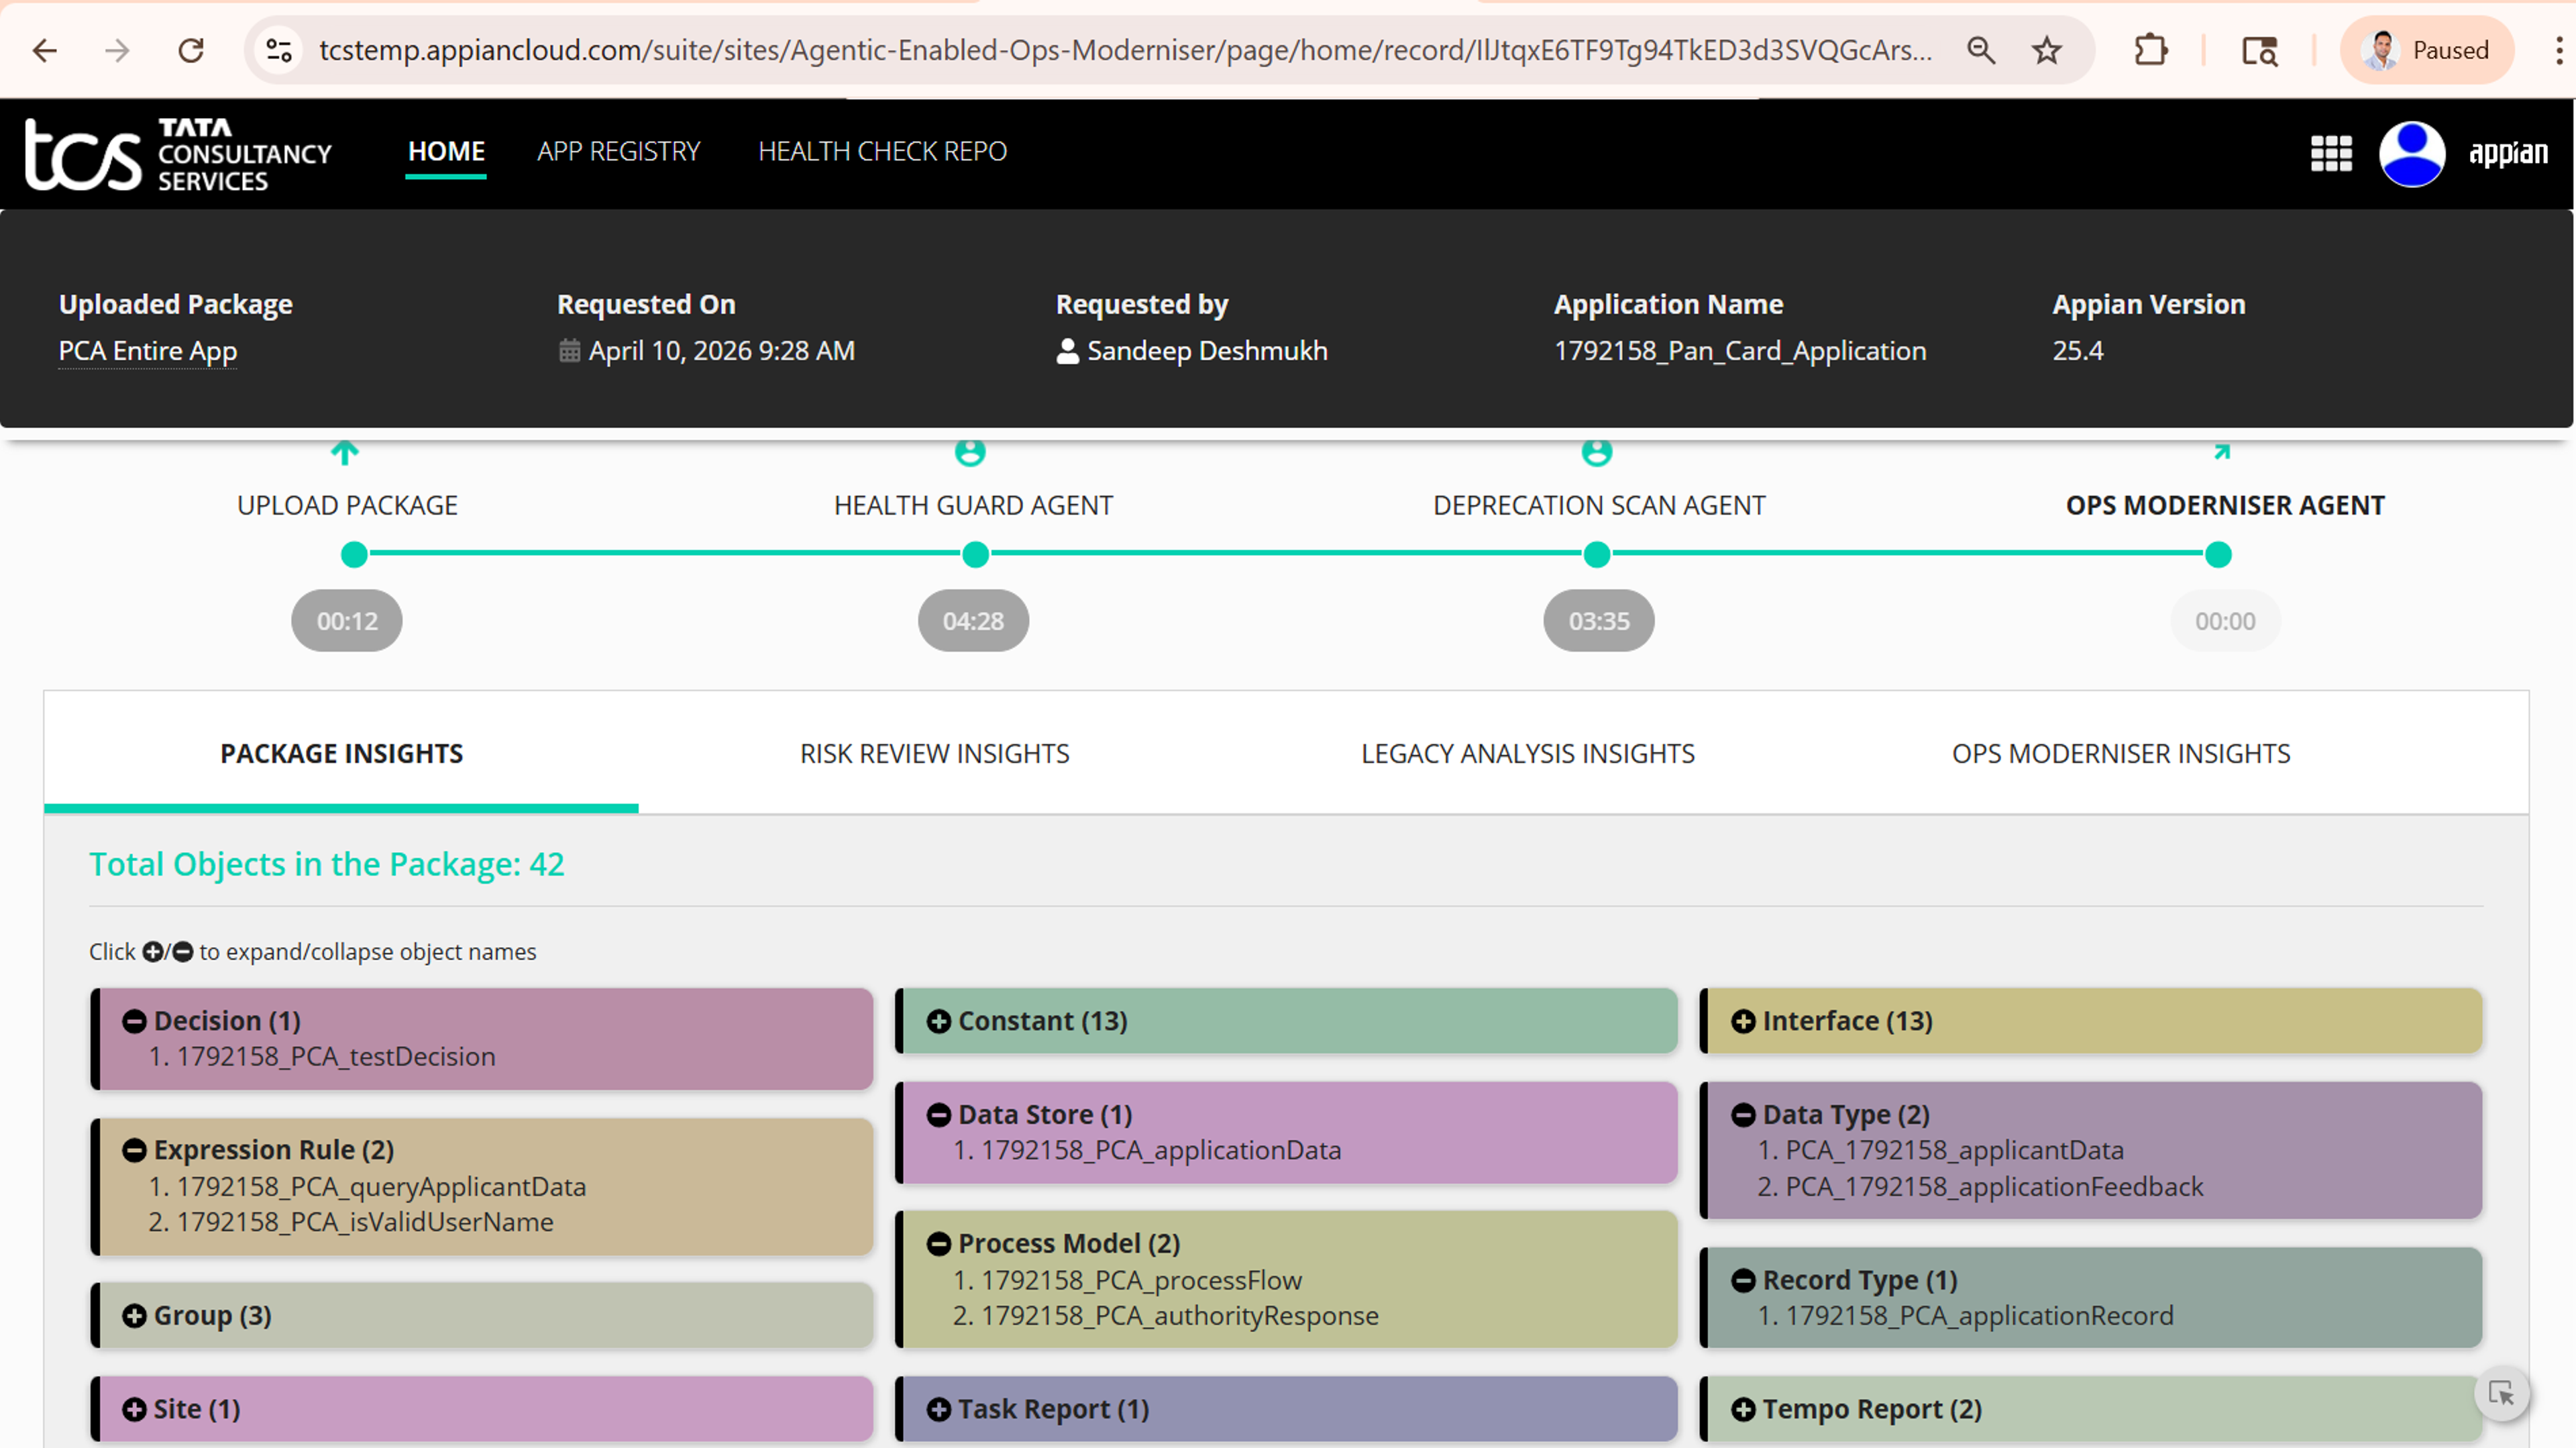Click the zoom magnifier icon in address bar
Viewport: 2576px width, 1448px height.
(1981, 50)
